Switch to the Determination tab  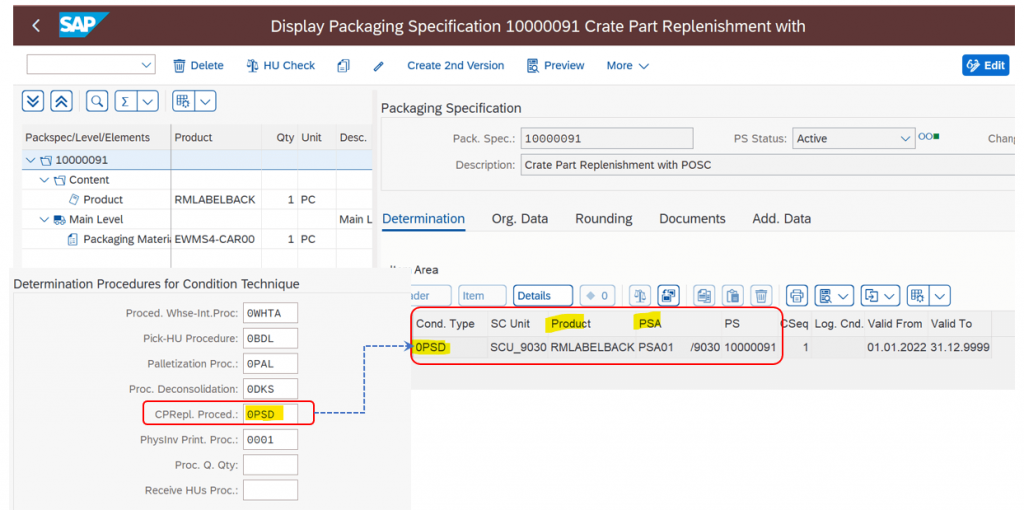(423, 219)
